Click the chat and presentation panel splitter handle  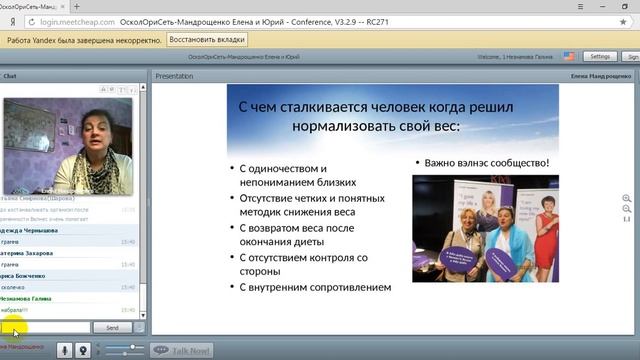pyautogui.click(x=149, y=202)
